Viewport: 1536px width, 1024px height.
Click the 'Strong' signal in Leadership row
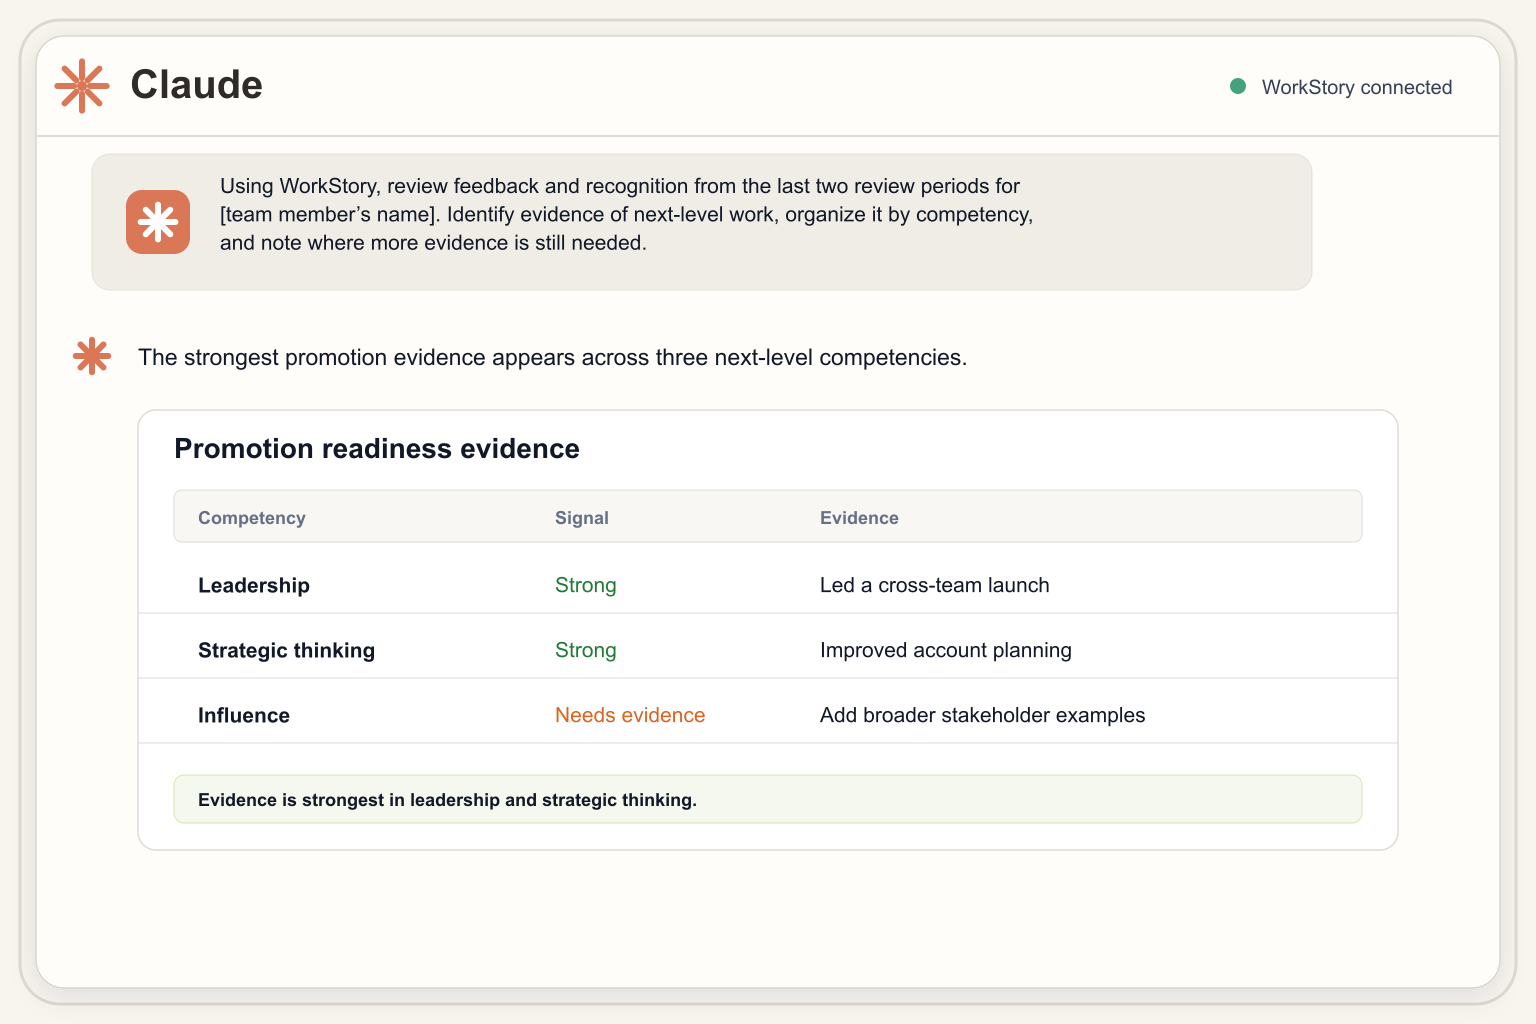click(x=586, y=585)
